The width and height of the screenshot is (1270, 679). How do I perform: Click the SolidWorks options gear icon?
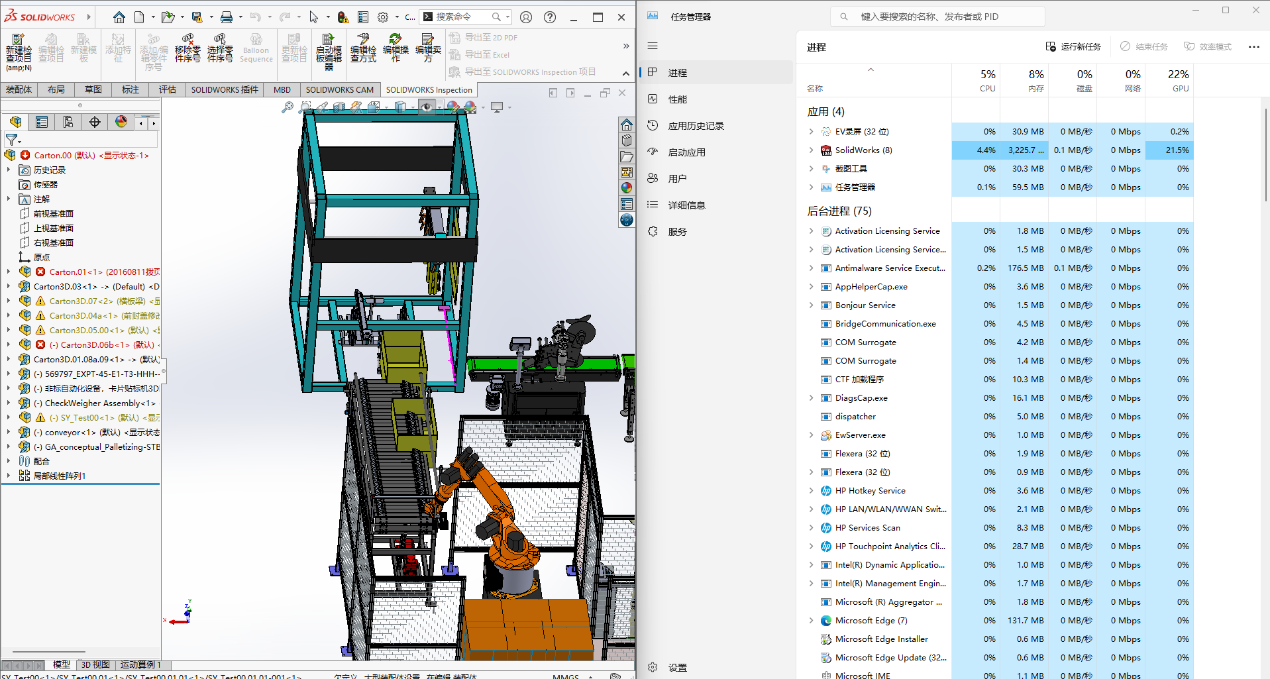point(382,17)
